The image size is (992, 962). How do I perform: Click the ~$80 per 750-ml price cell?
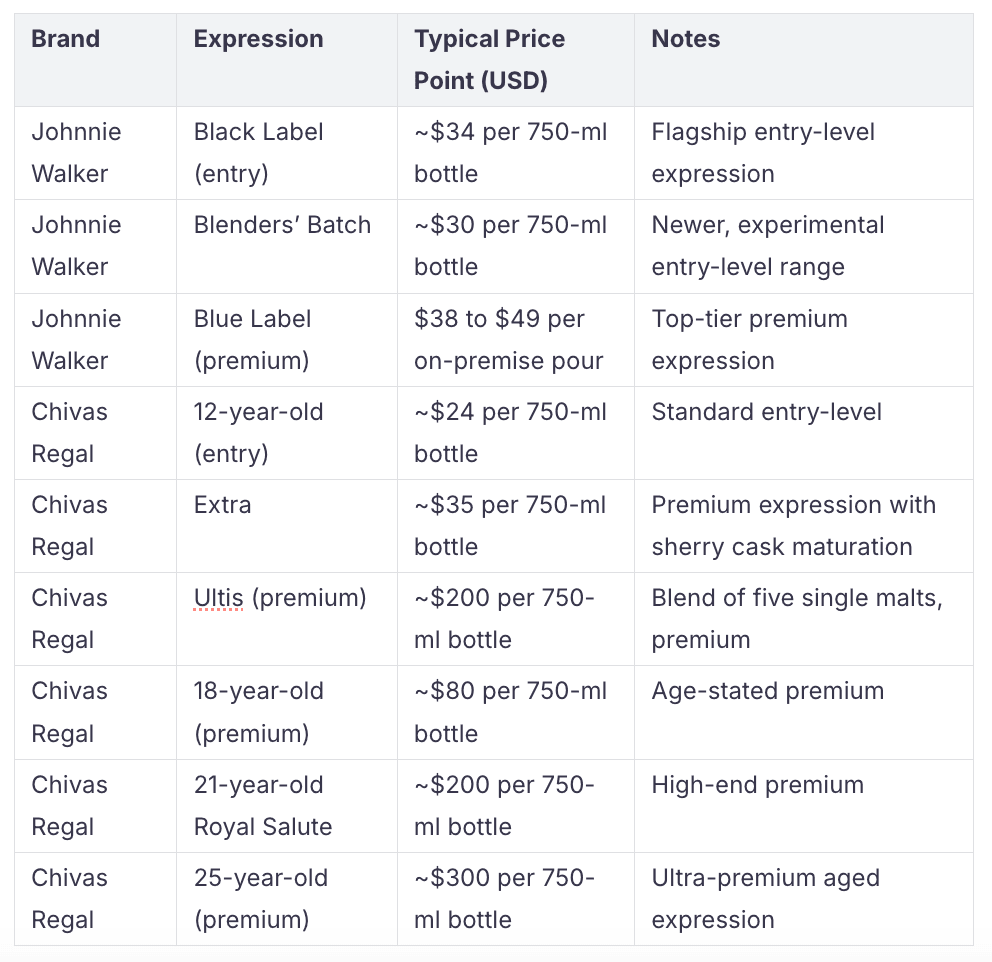pos(516,712)
